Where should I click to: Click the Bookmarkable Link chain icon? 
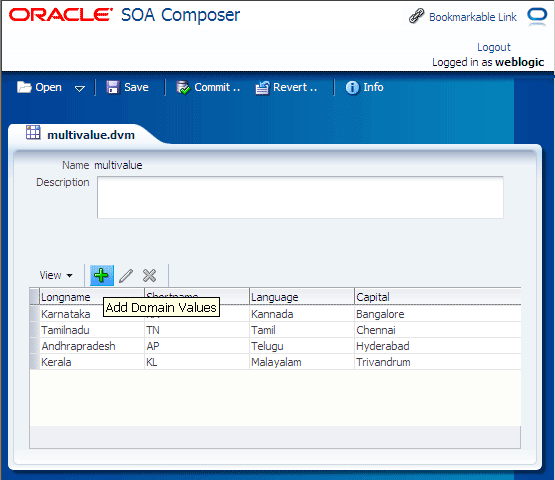pos(416,16)
